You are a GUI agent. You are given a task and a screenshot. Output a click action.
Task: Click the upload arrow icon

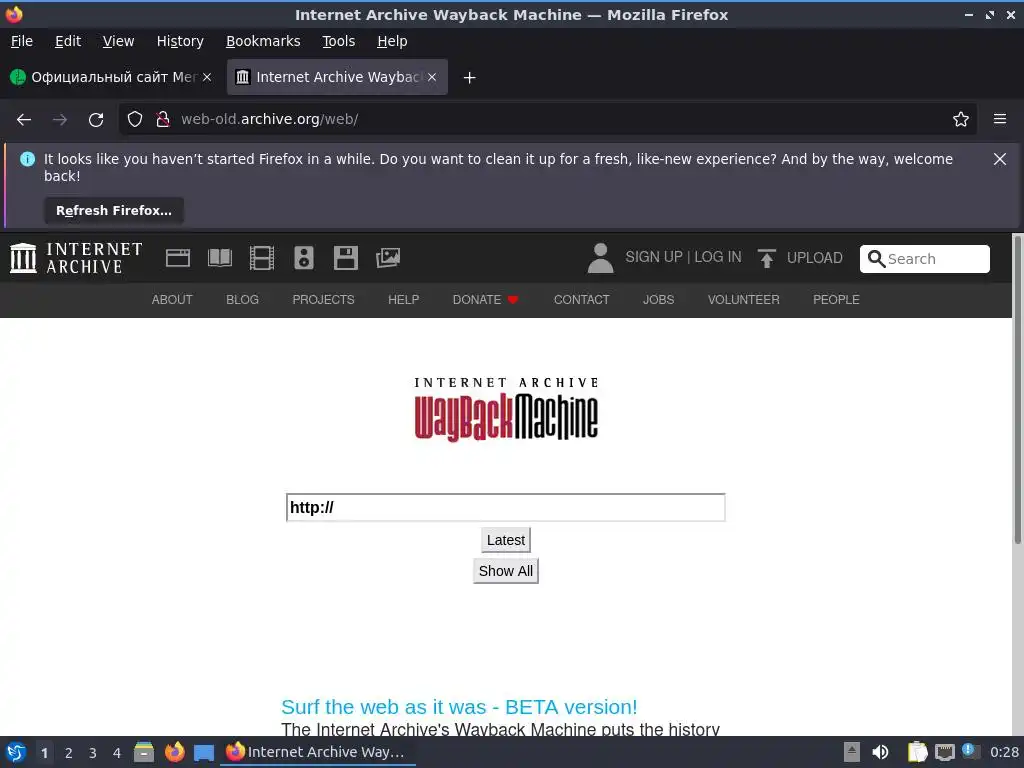(x=767, y=258)
